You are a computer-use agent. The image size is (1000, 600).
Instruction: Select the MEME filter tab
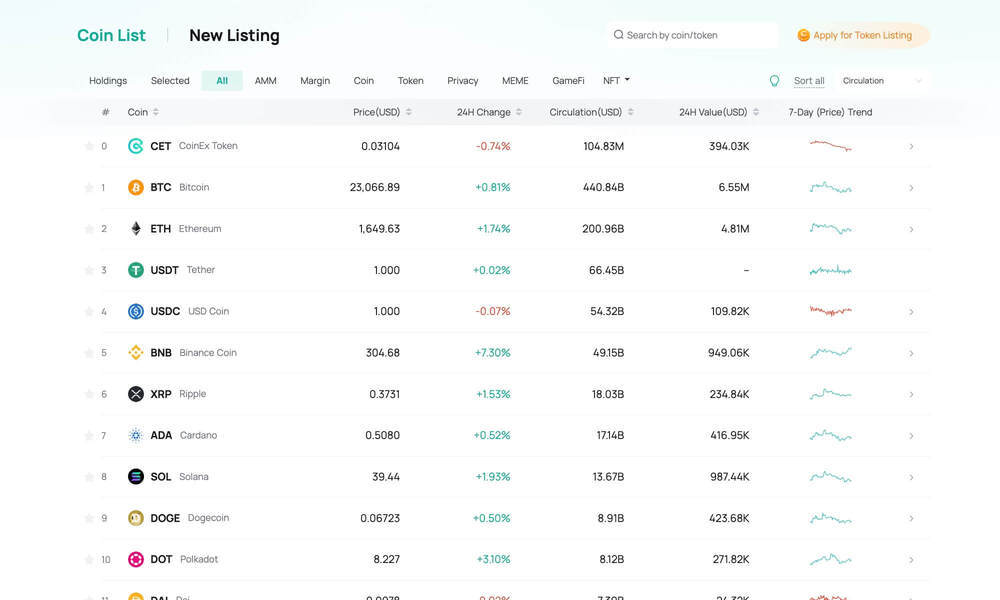click(x=515, y=81)
